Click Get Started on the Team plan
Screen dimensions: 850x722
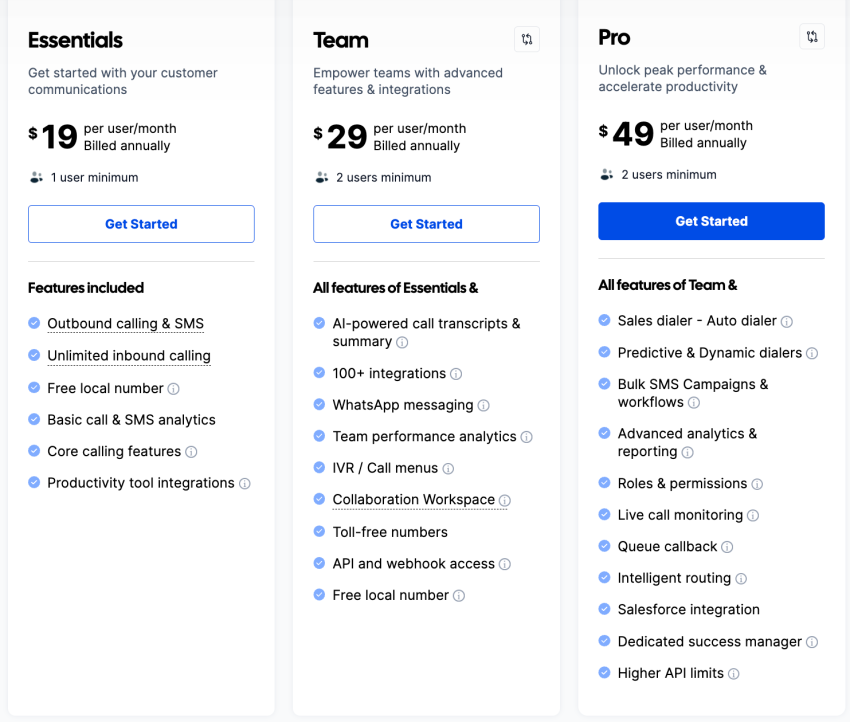426,224
